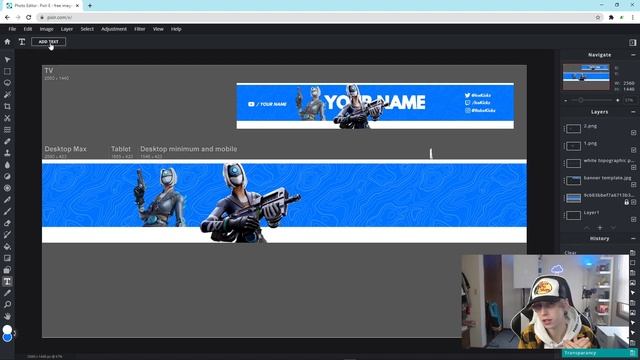
Task: Select the Gradient tool
Action: pyautogui.click(x=7, y=258)
